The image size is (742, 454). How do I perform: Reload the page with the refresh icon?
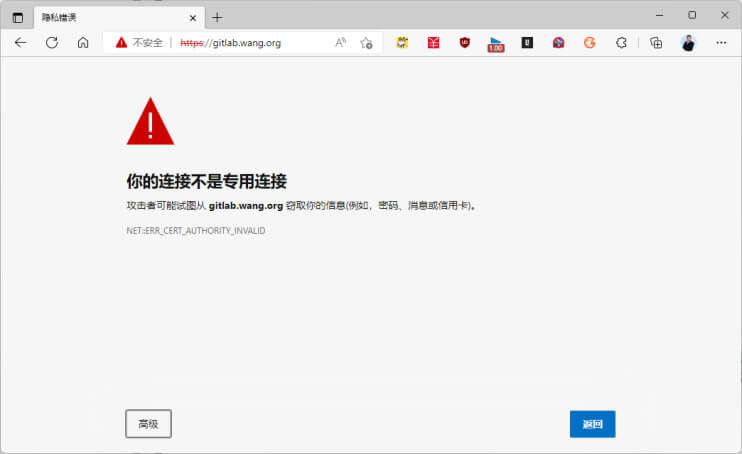coord(52,43)
